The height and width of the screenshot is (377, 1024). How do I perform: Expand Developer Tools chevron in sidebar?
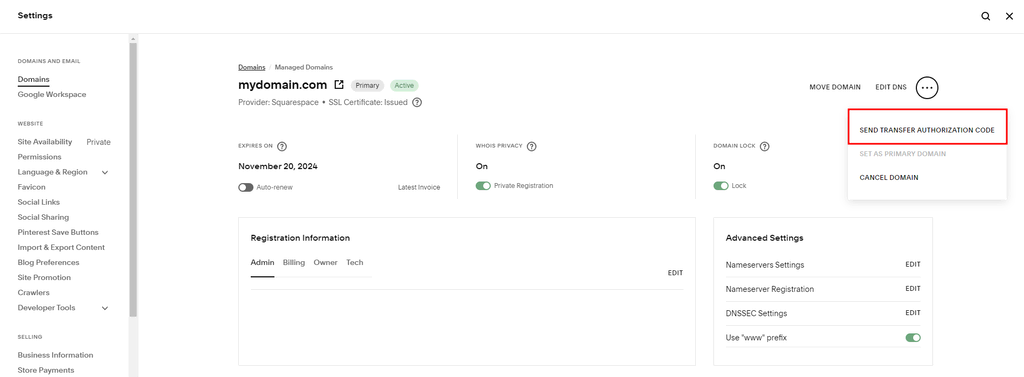click(x=104, y=308)
